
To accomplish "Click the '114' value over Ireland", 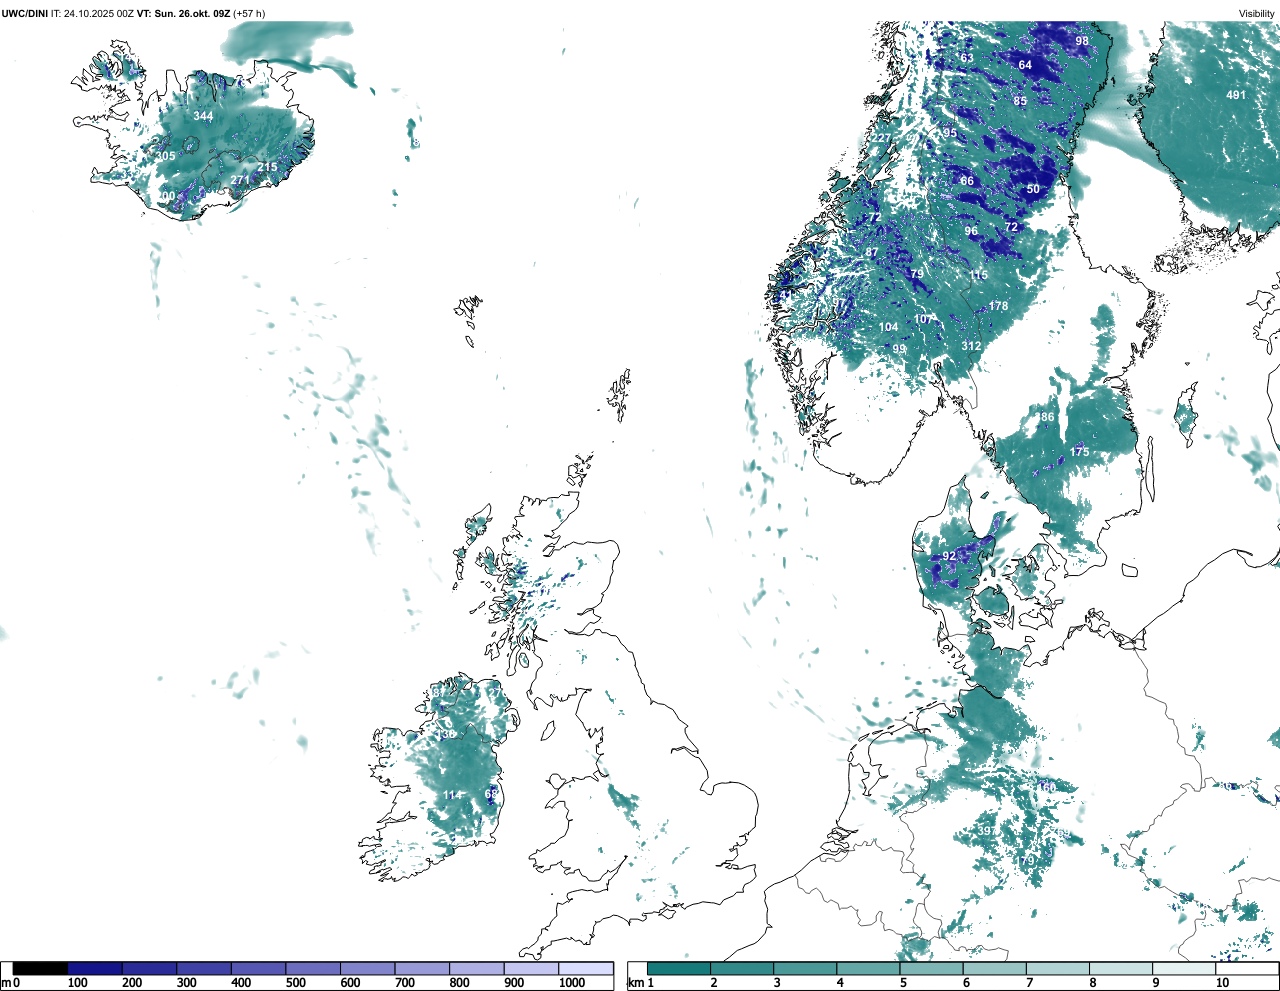I will (453, 796).
